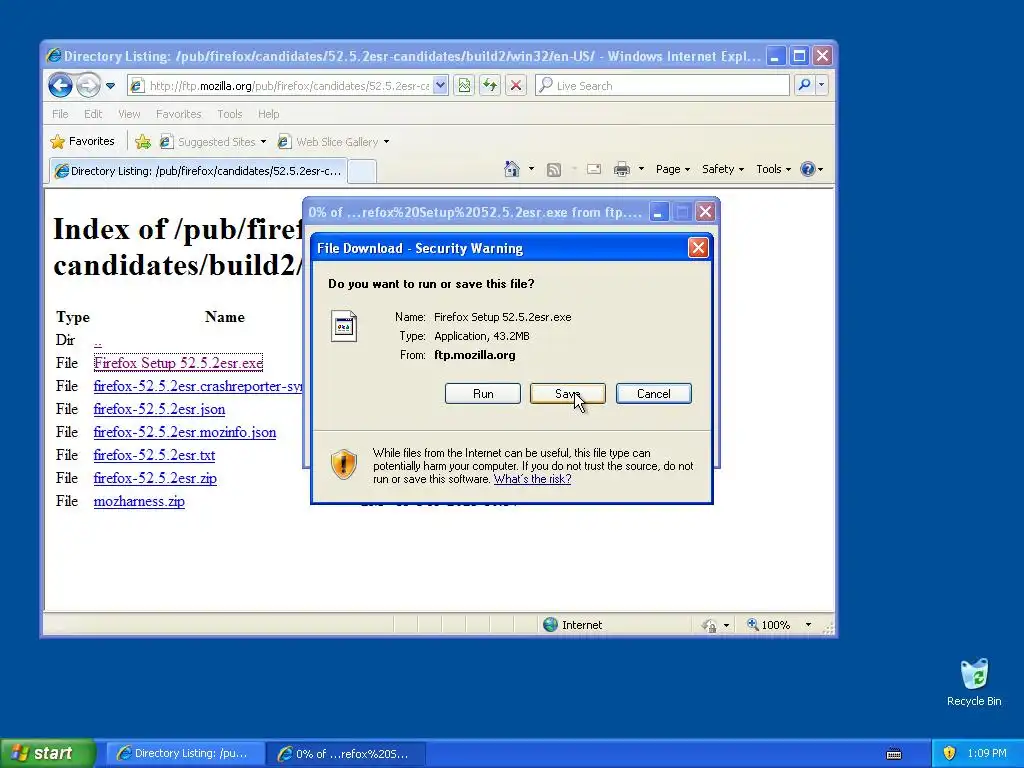Click the Protected Mode status icon
The image size is (1024, 768).
(x=710, y=626)
